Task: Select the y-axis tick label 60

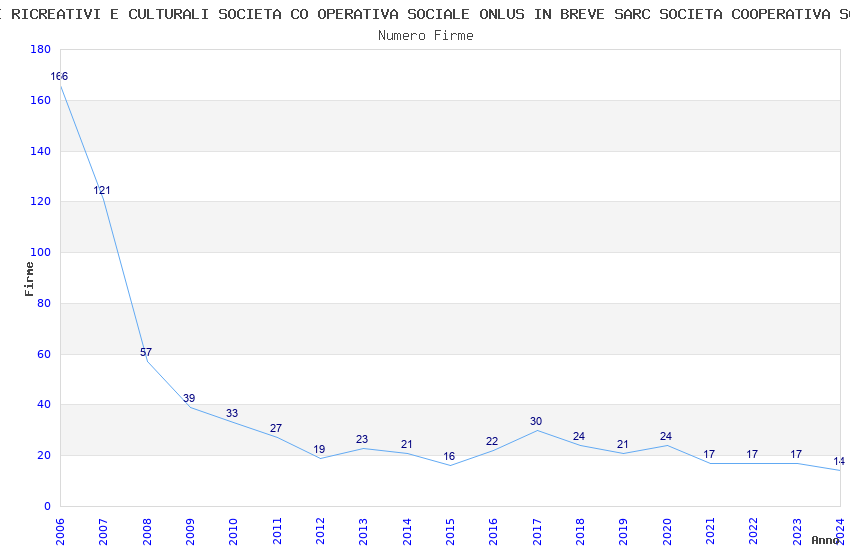Action: [44, 354]
